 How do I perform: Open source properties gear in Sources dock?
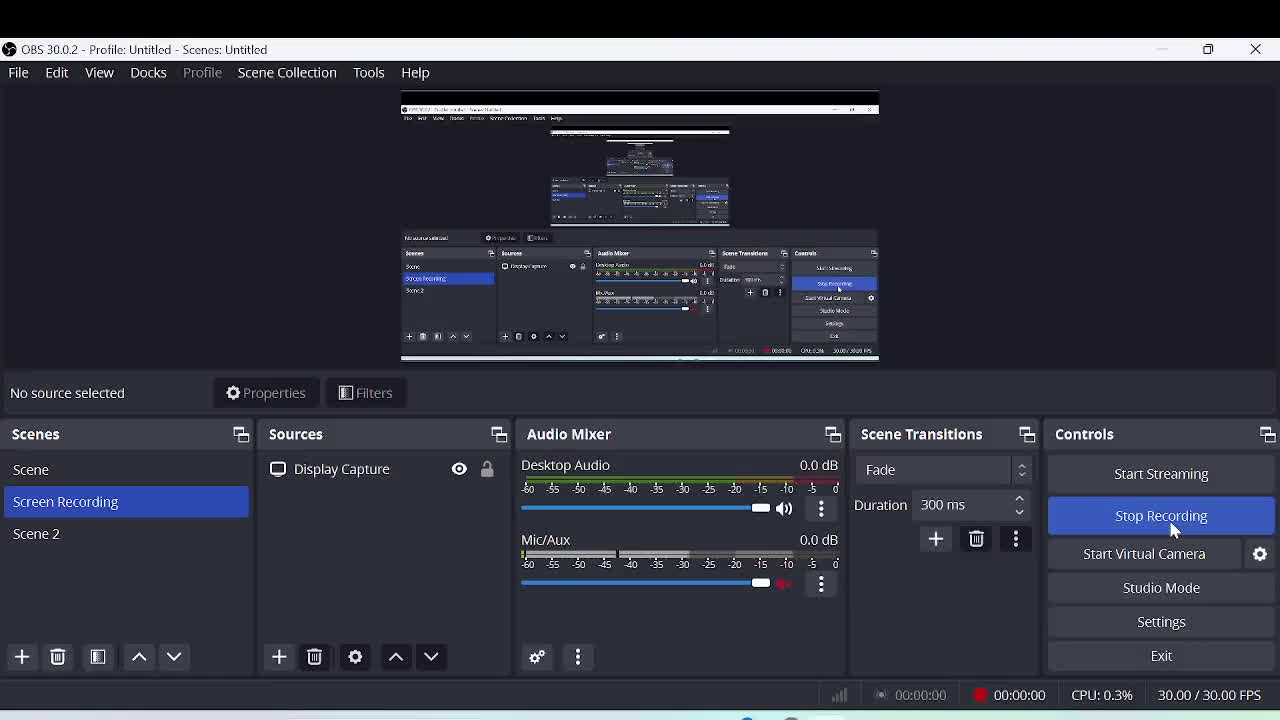pos(355,657)
